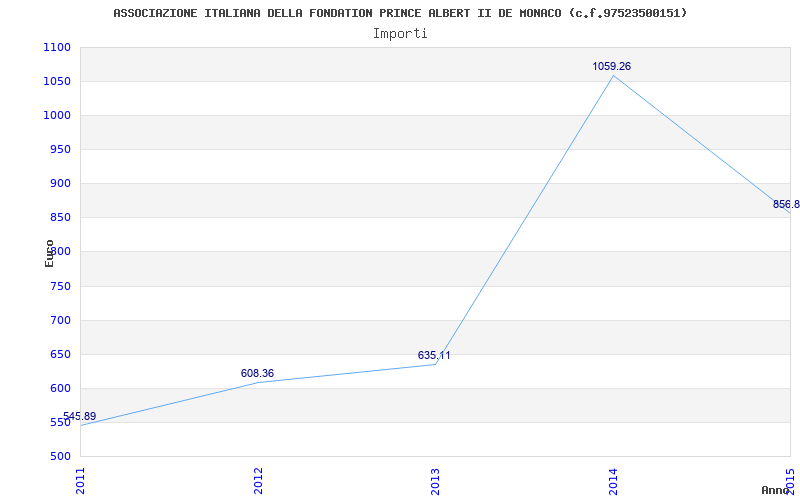Click the 2012 x-axis label
The height and width of the screenshot is (500, 800).
pos(258,481)
